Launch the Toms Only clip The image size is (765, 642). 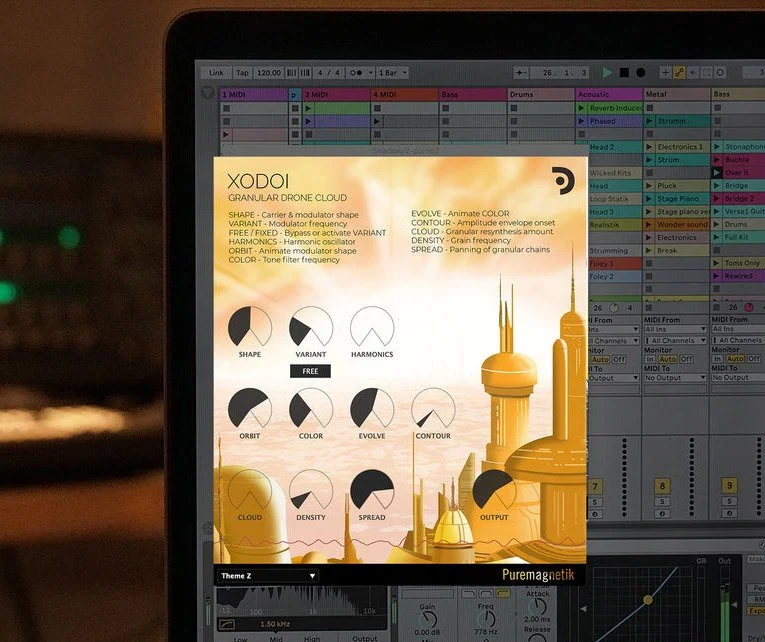coord(717,263)
